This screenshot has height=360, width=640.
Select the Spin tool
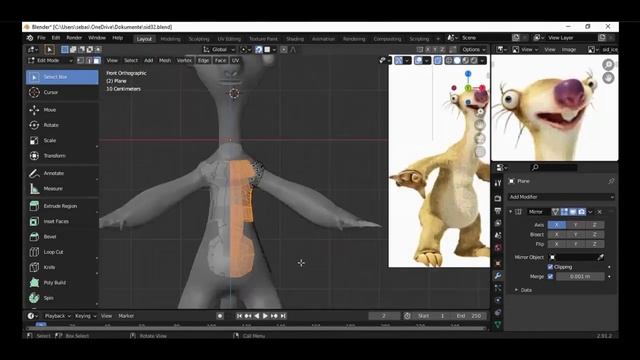coord(62,298)
